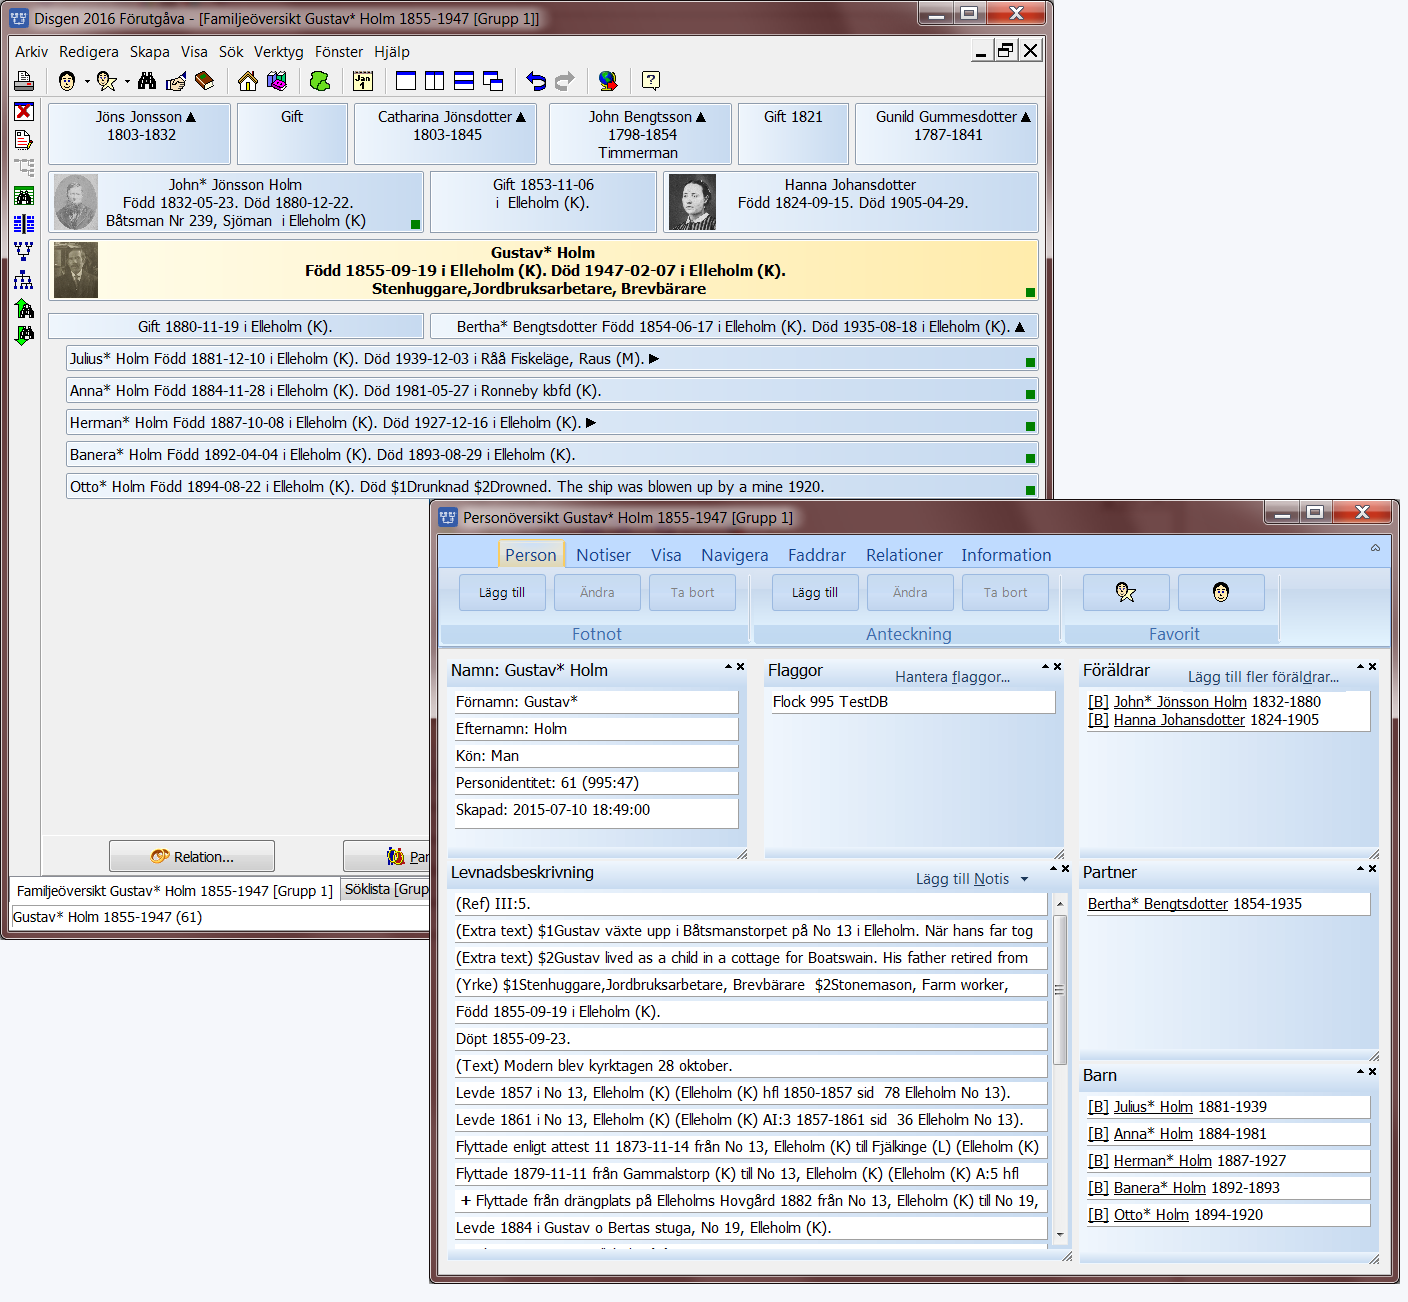Click the grey redo arrow icon

pyautogui.click(x=565, y=81)
